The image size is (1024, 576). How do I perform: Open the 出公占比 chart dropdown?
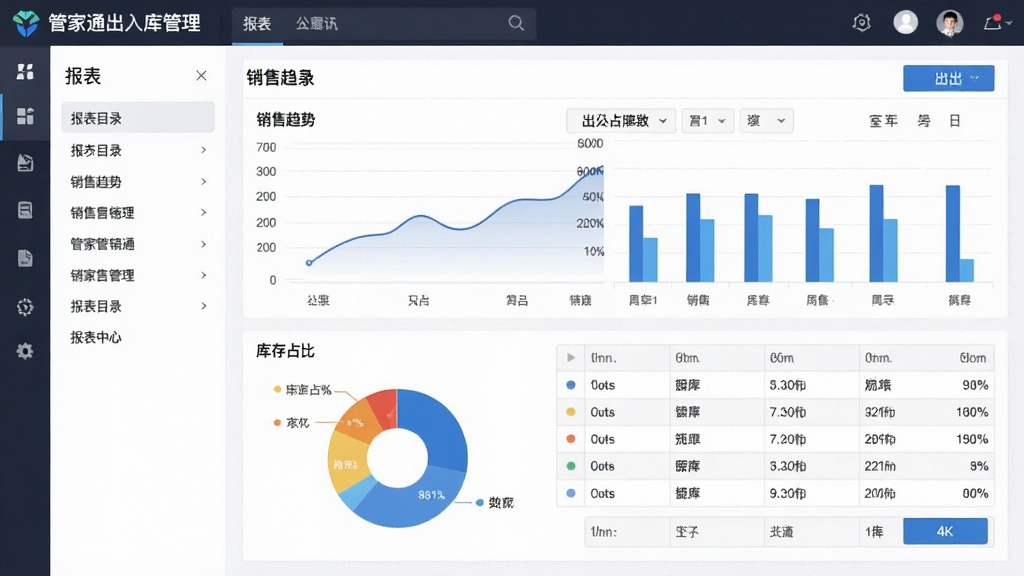(621, 121)
